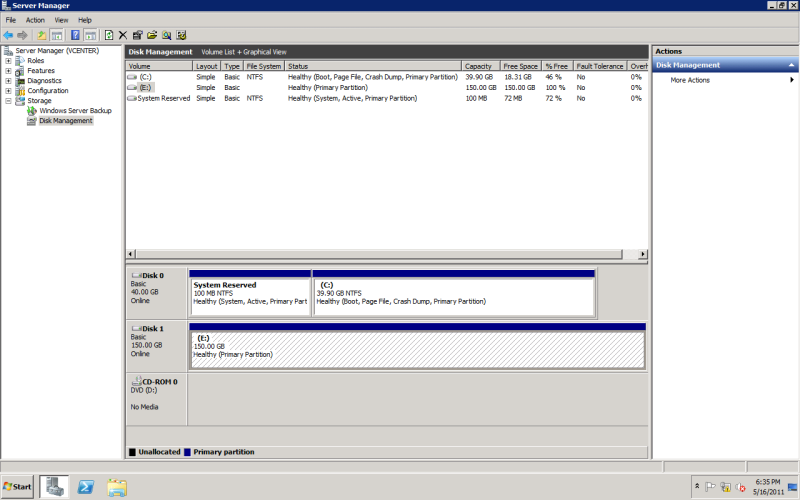Select Diagnostics in the console tree
The width and height of the screenshot is (800, 500).
pos(44,81)
